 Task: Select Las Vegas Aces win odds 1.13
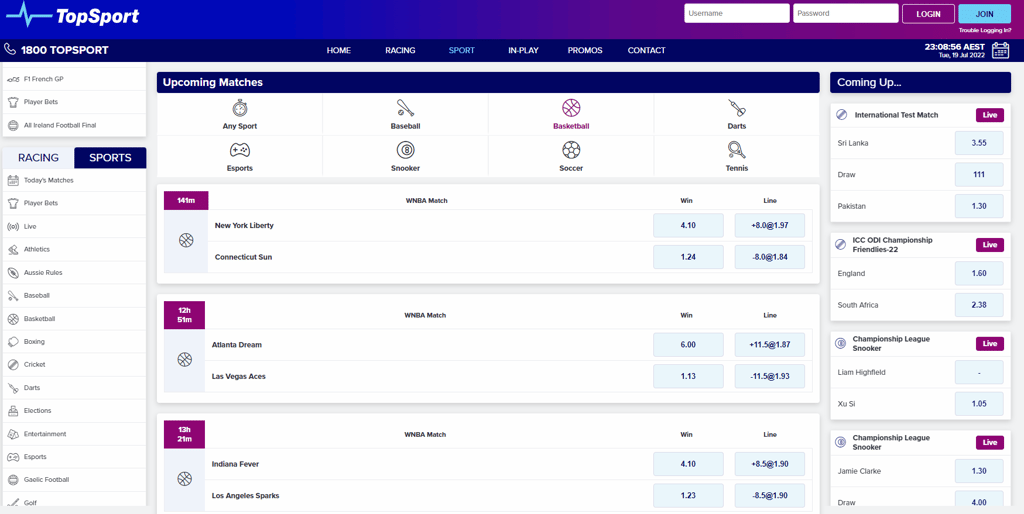[688, 376]
